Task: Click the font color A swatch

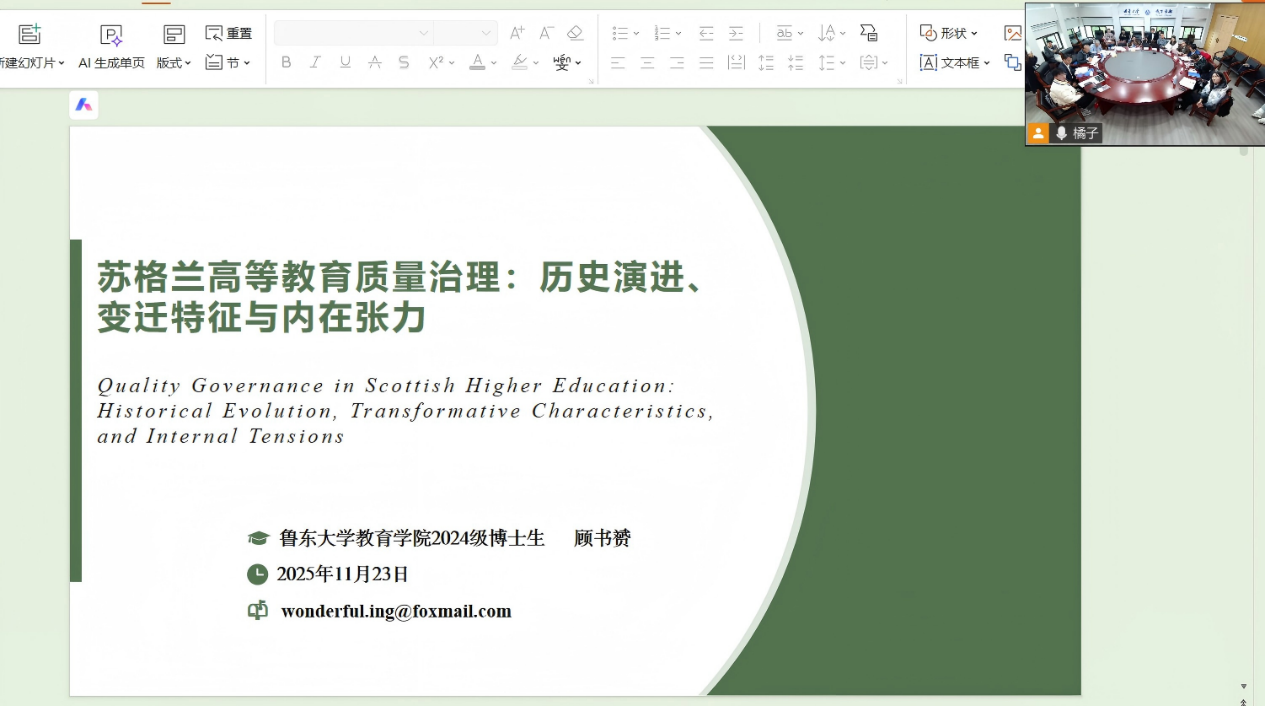Action: pos(478,62)
